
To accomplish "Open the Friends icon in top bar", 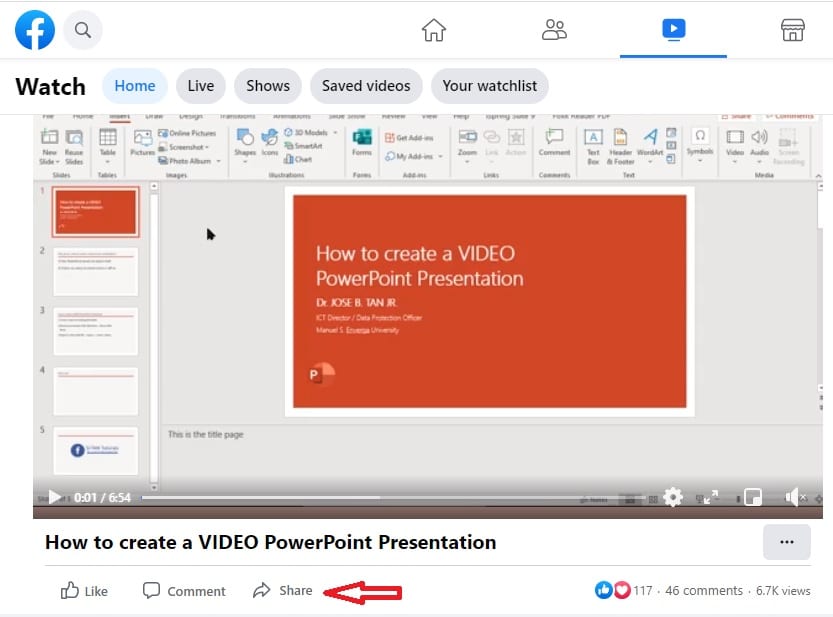I will [x=554, y=30].
